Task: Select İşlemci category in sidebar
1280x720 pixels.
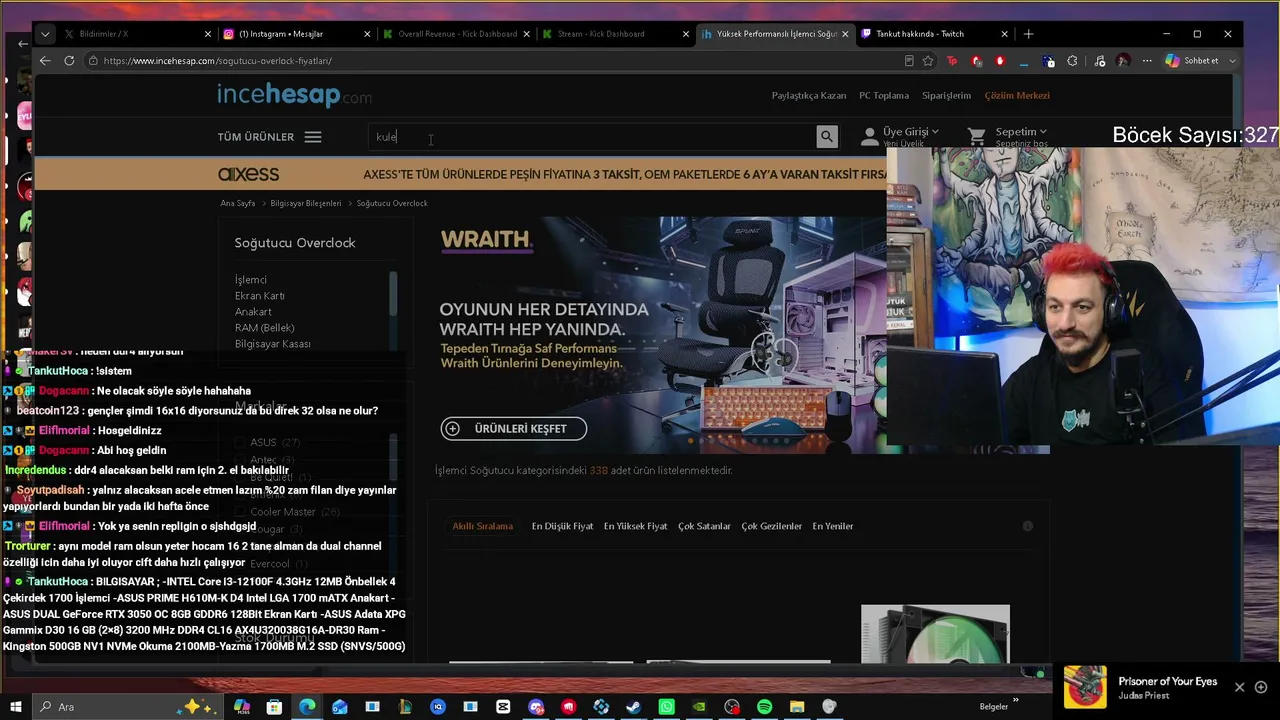Action: point(251,280)
